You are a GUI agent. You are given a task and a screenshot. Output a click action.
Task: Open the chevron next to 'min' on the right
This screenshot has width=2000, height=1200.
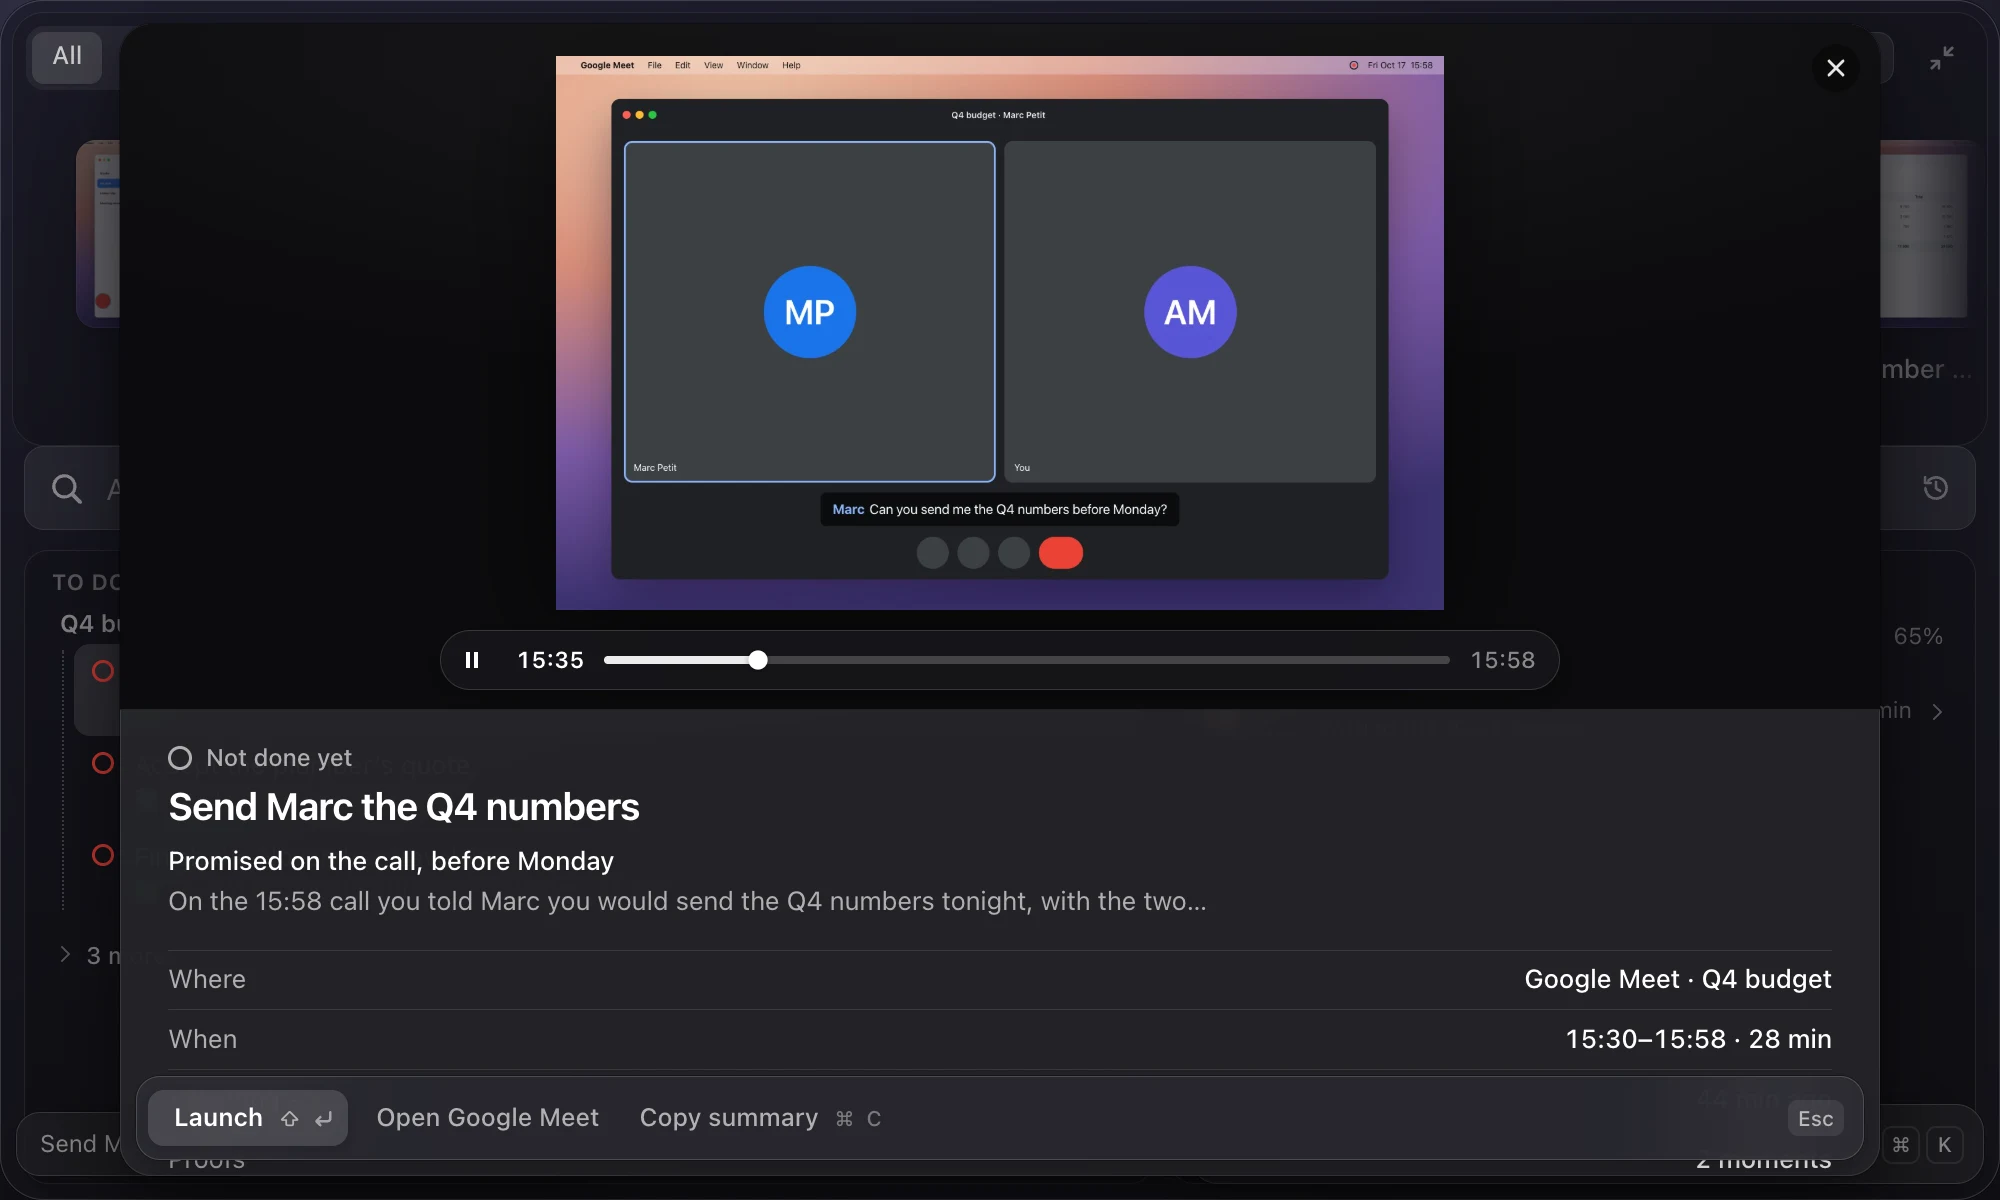point(1938,712)
